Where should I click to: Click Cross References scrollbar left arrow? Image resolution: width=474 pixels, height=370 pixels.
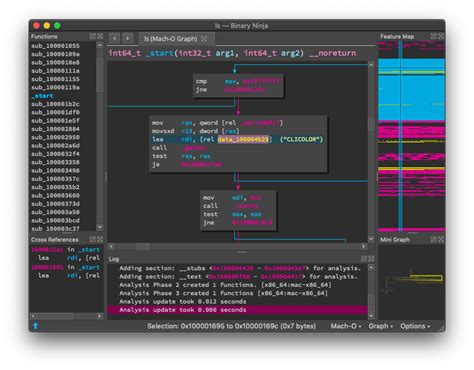coord(33,316)
